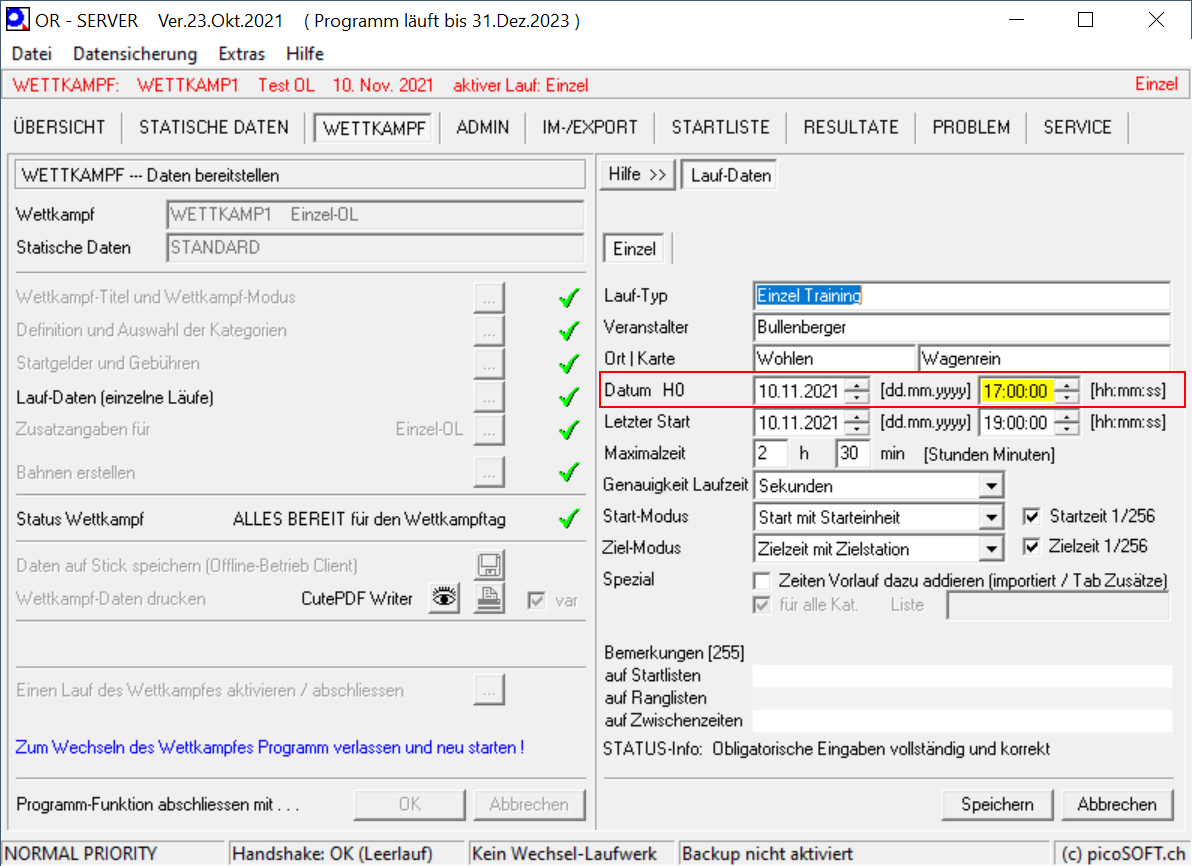Open the Genauigkeit Laufzeit dropdown
Screen dimensions: 1192x866
pyautogui.click(x=990, y=486)
